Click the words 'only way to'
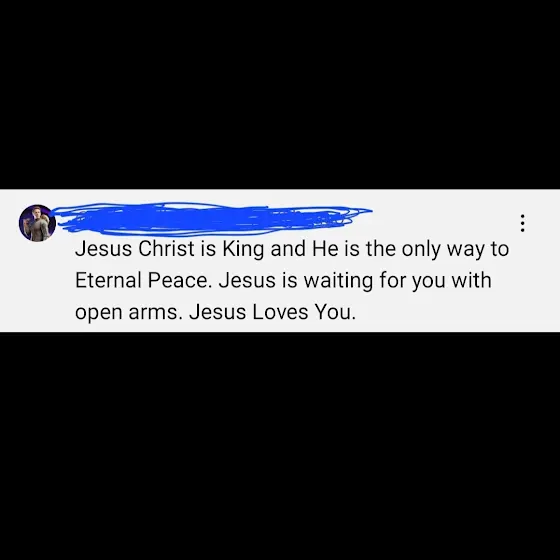Screen dimensions: 560x560 tap(455, 249)
